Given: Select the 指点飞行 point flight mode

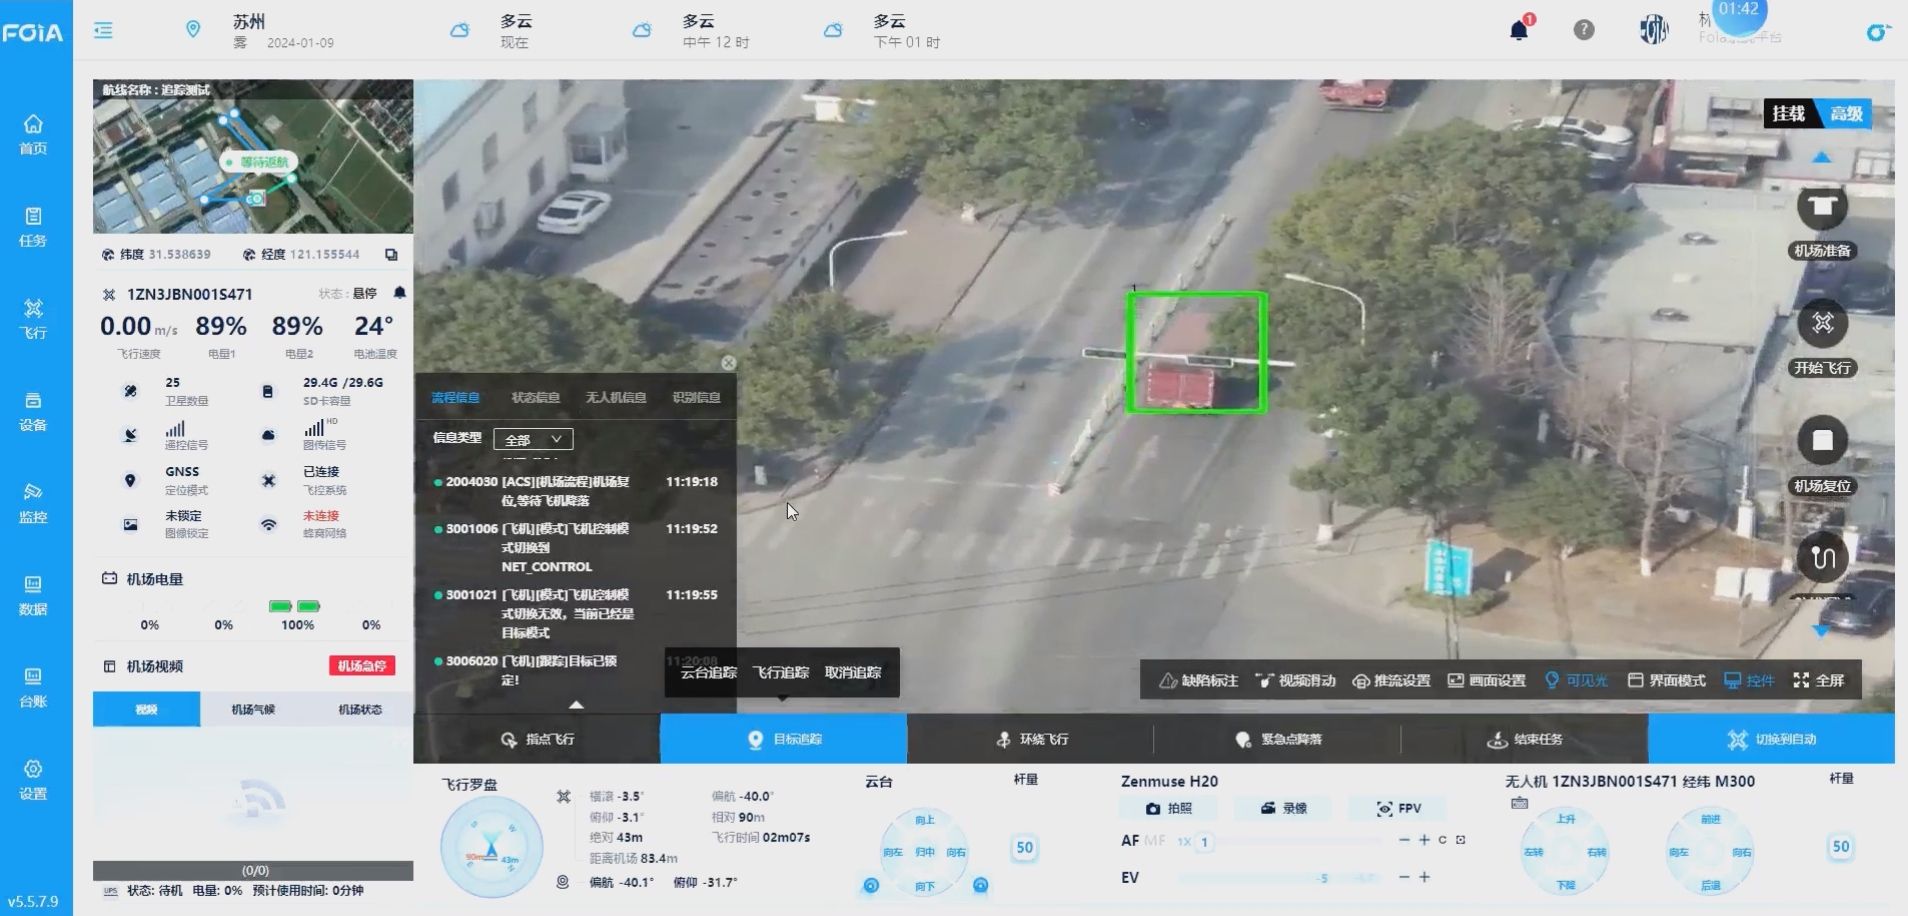Looking at the screenshot, I should [537, 739].
